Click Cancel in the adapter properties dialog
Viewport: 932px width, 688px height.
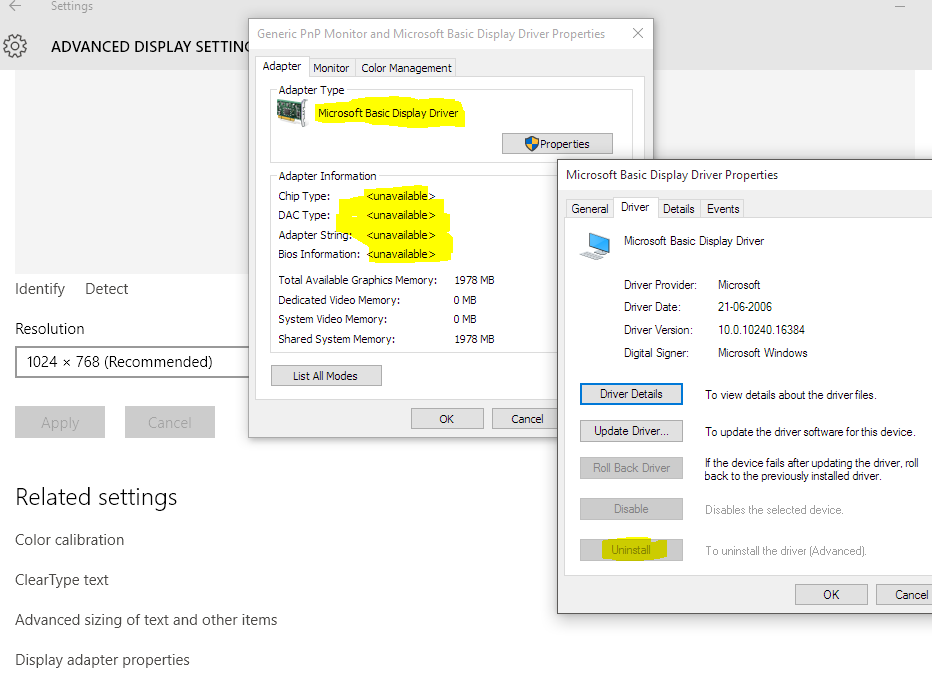tap(525, 419)
